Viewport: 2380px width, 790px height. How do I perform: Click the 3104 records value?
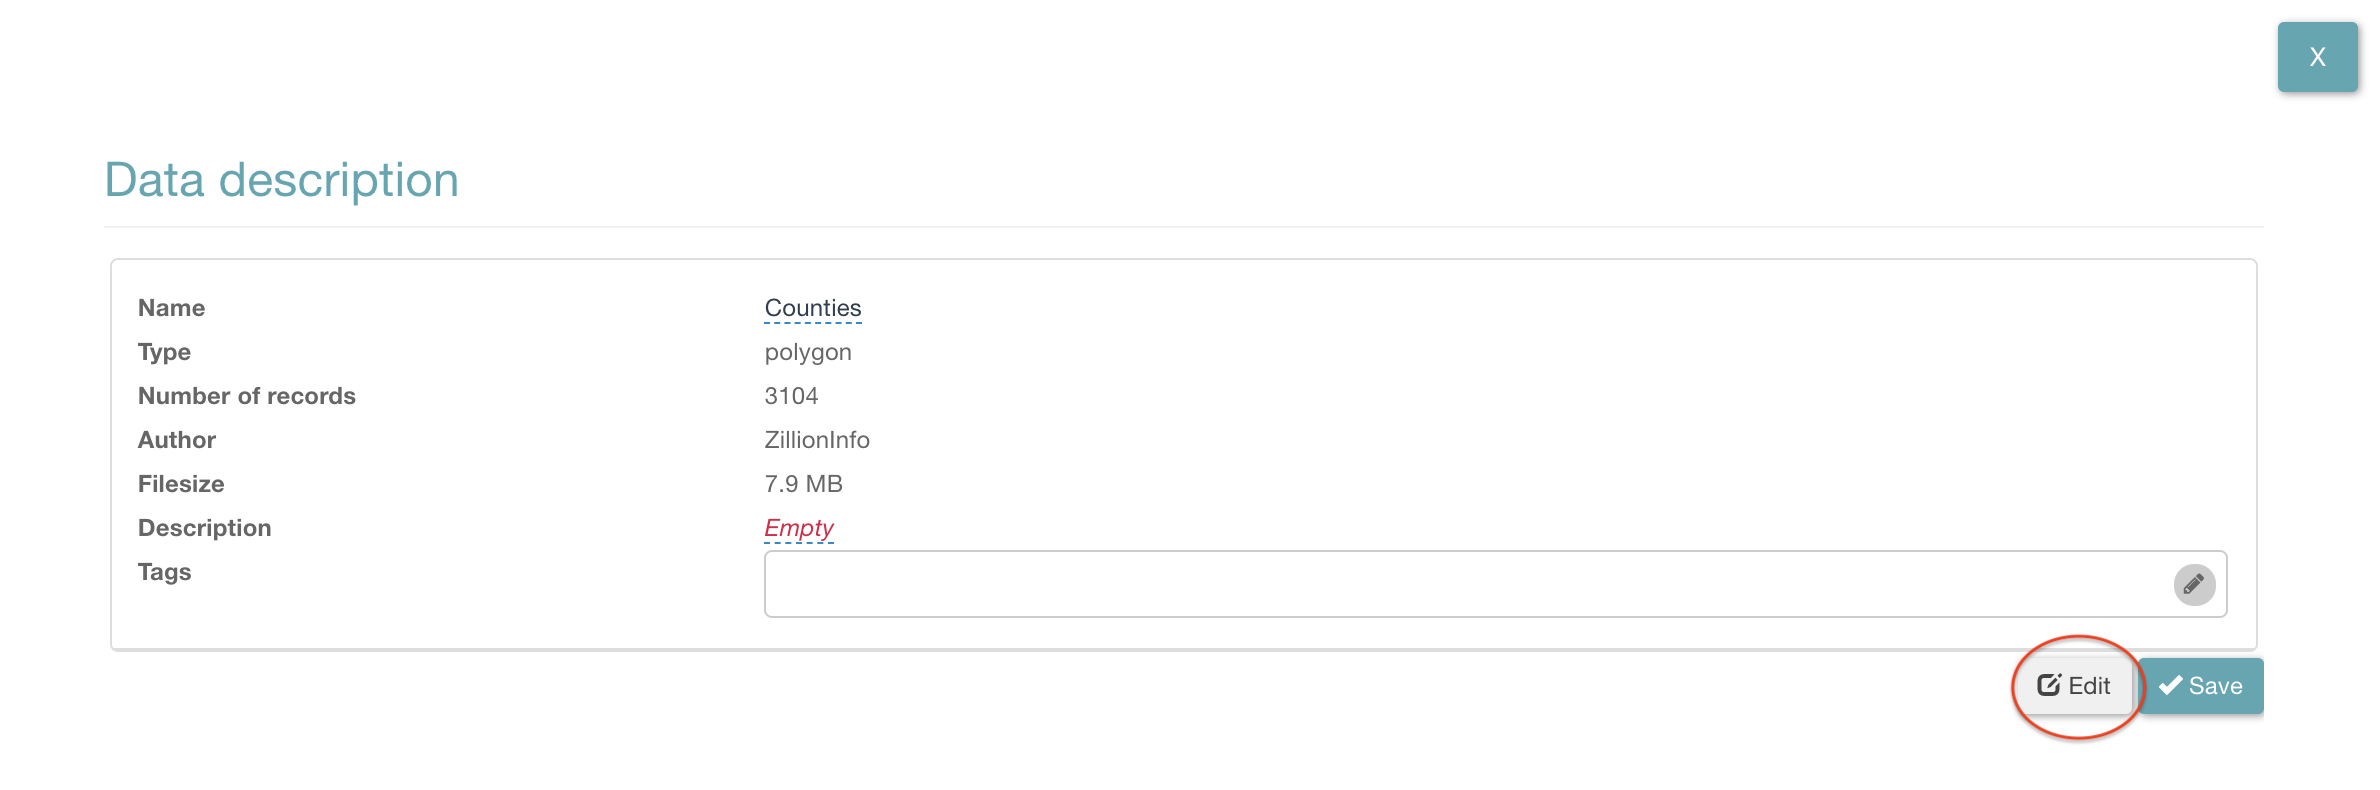pos(791,396)
